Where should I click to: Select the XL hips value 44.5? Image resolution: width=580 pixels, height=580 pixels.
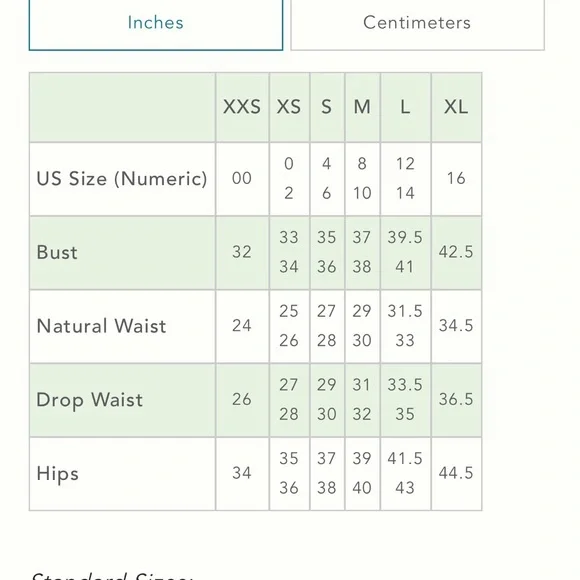(456, 473)
